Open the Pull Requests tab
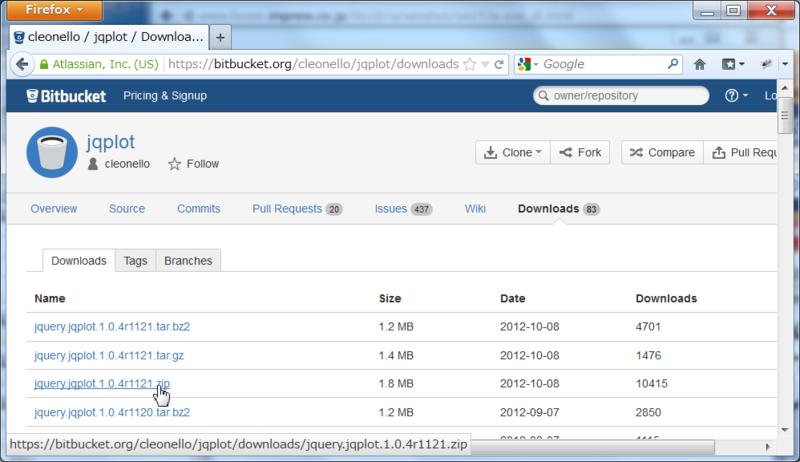Image resolution: width=800 pixels, height=462 pixels. (x=297, y=209)
